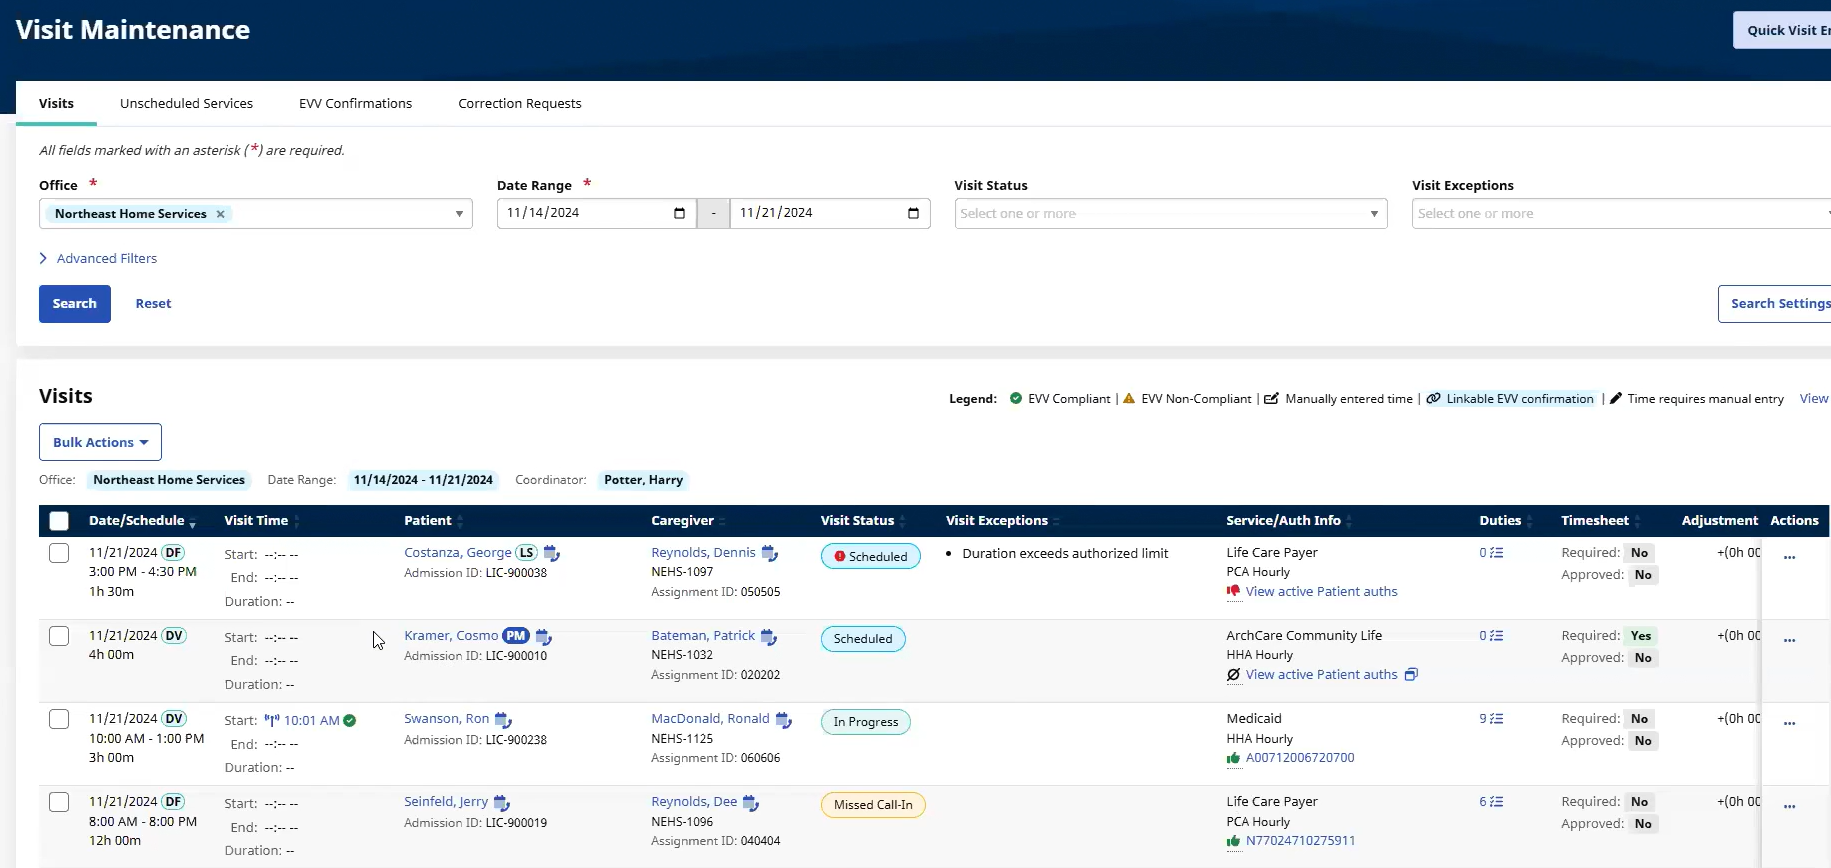Screen dimensions: 1831x868
Task: Click the Visit Exceptions select field
Action: point(1621,213)
